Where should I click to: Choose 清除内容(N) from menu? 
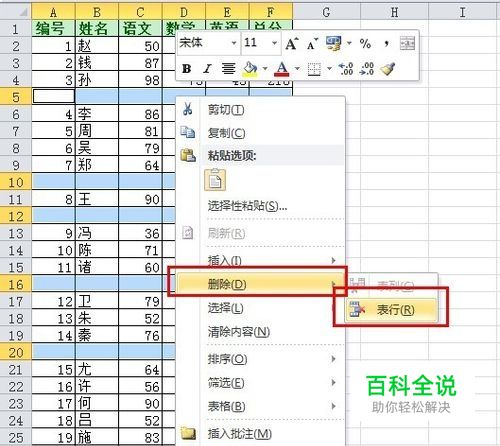pos(261,332)
